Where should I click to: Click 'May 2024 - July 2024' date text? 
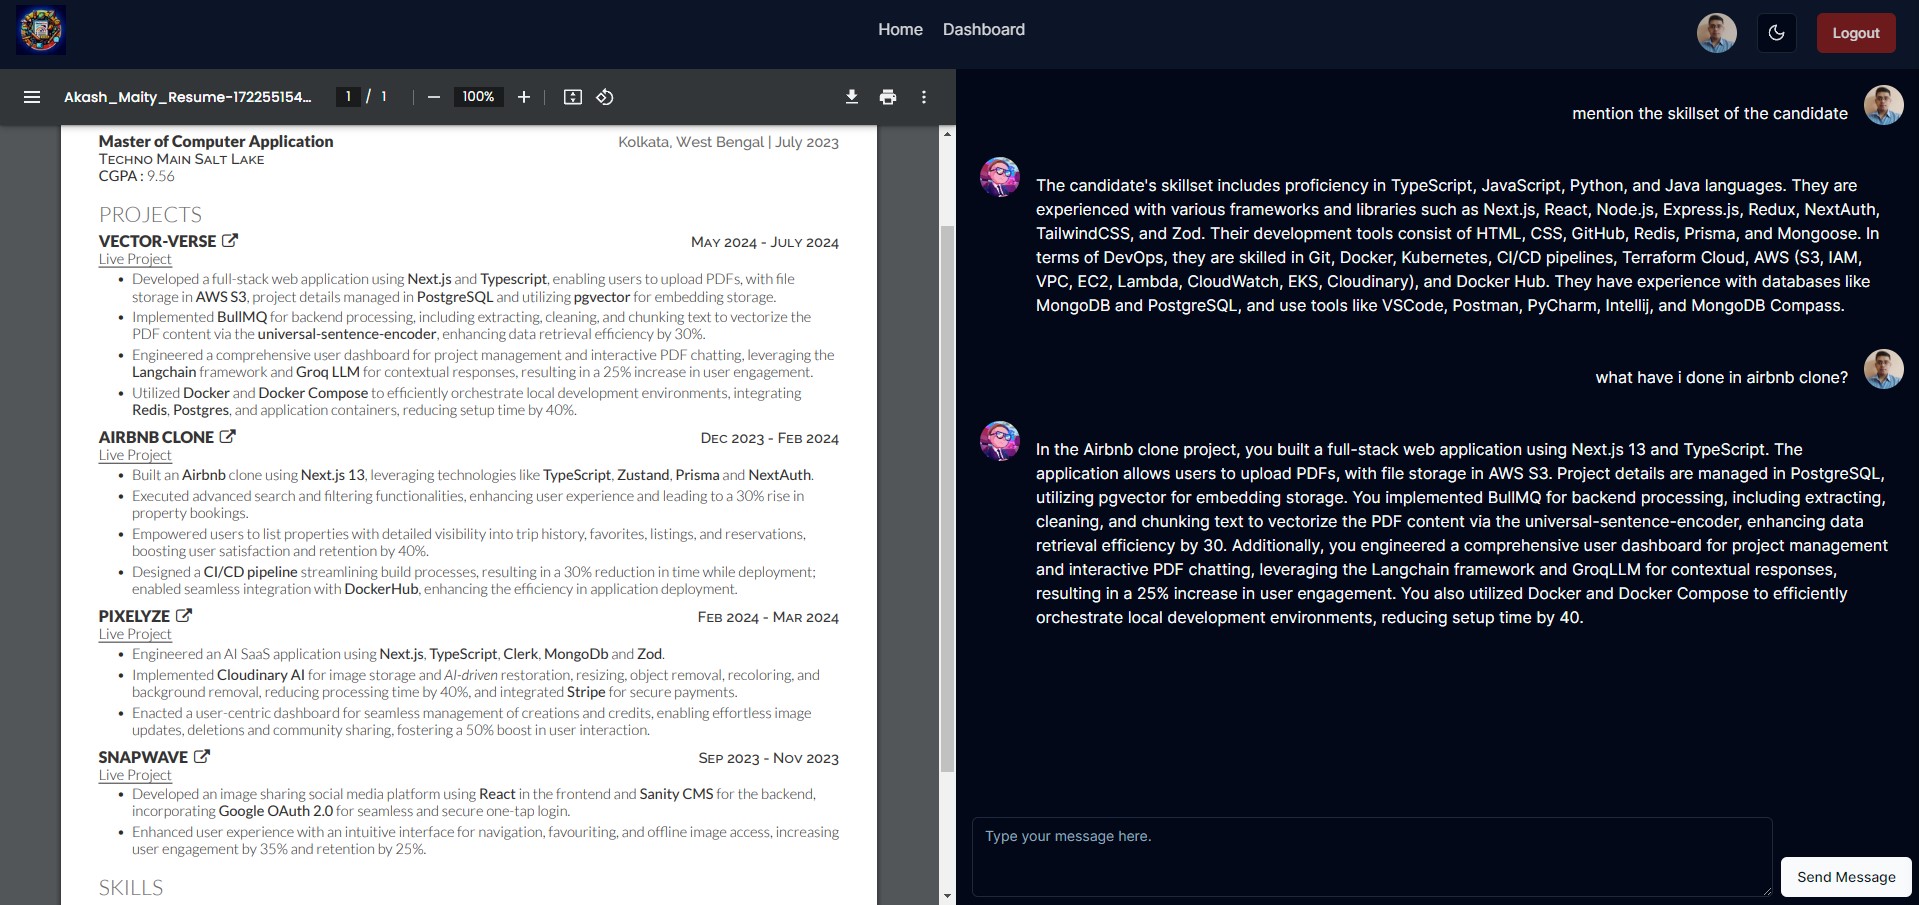pyautogui.click(x=765, y=242)
